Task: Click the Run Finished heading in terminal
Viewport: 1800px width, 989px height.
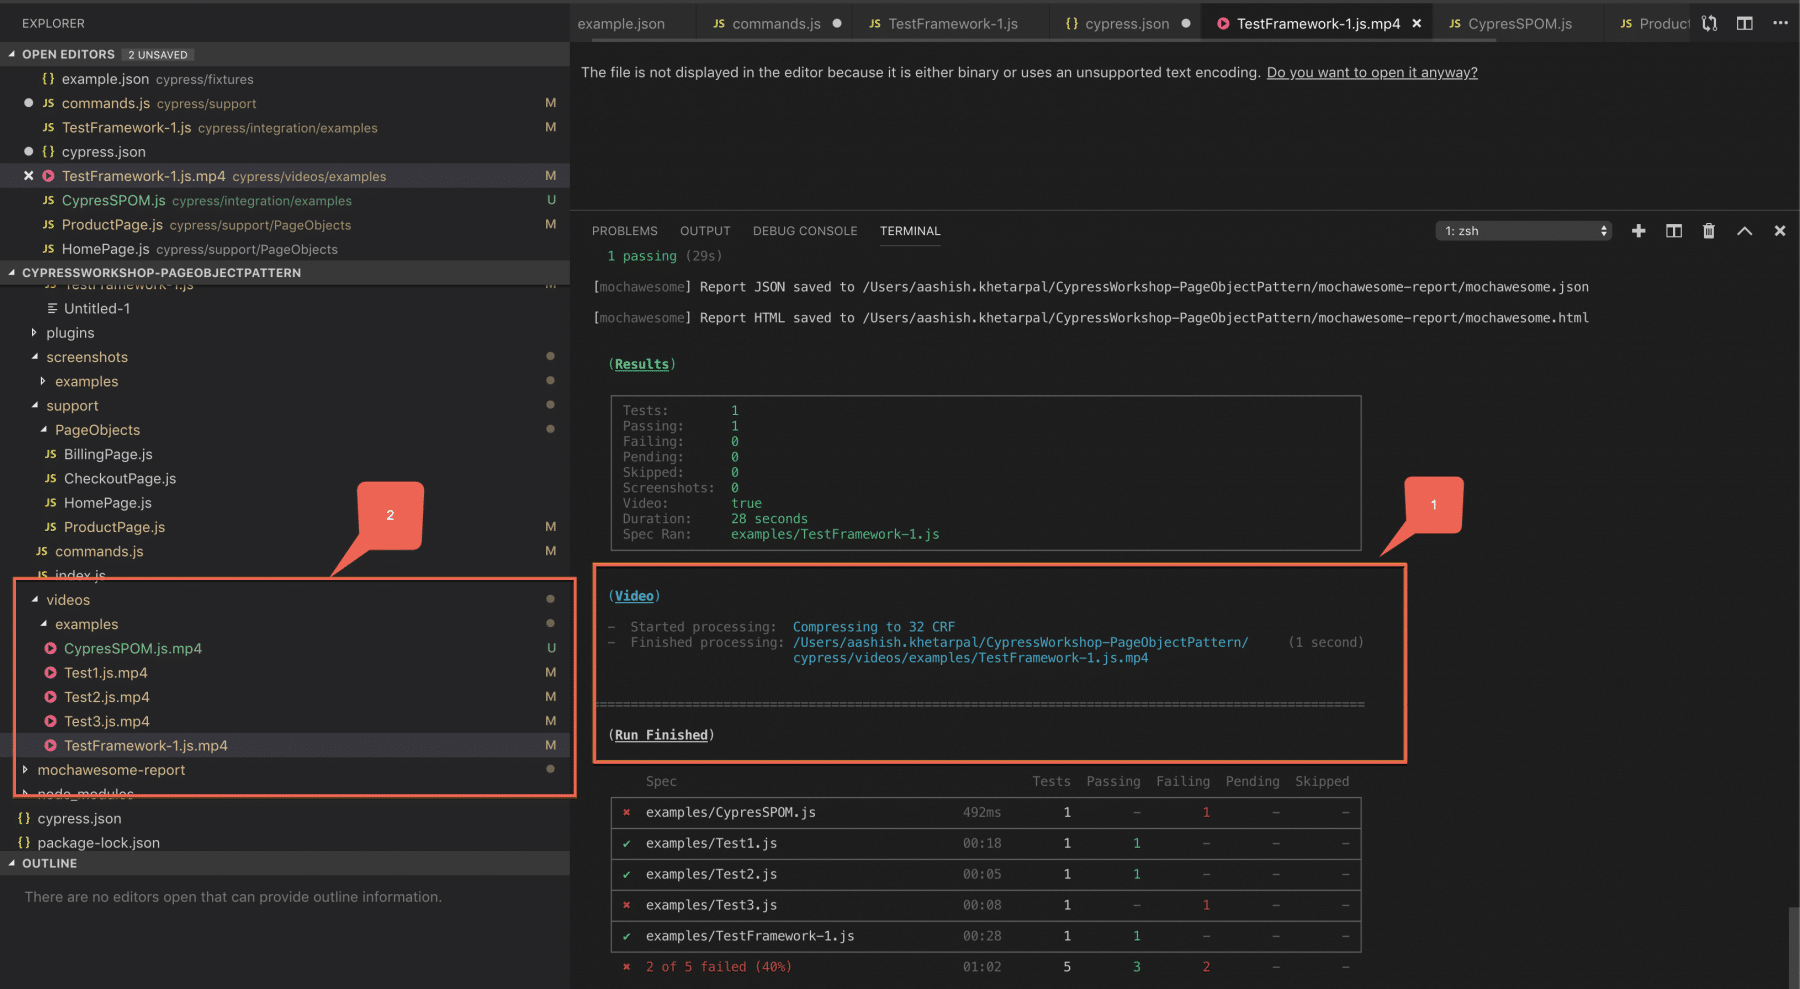Action: click(x=661, y=735)
